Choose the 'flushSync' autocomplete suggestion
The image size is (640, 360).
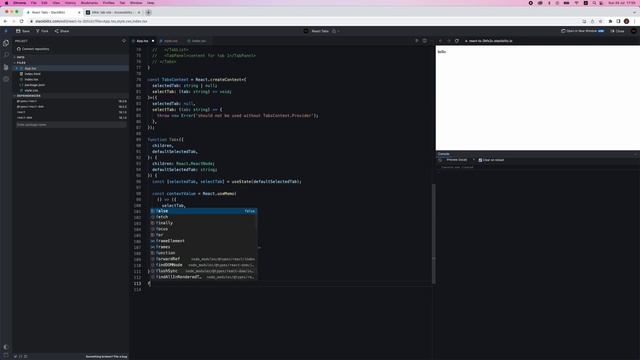coord(203,271)
